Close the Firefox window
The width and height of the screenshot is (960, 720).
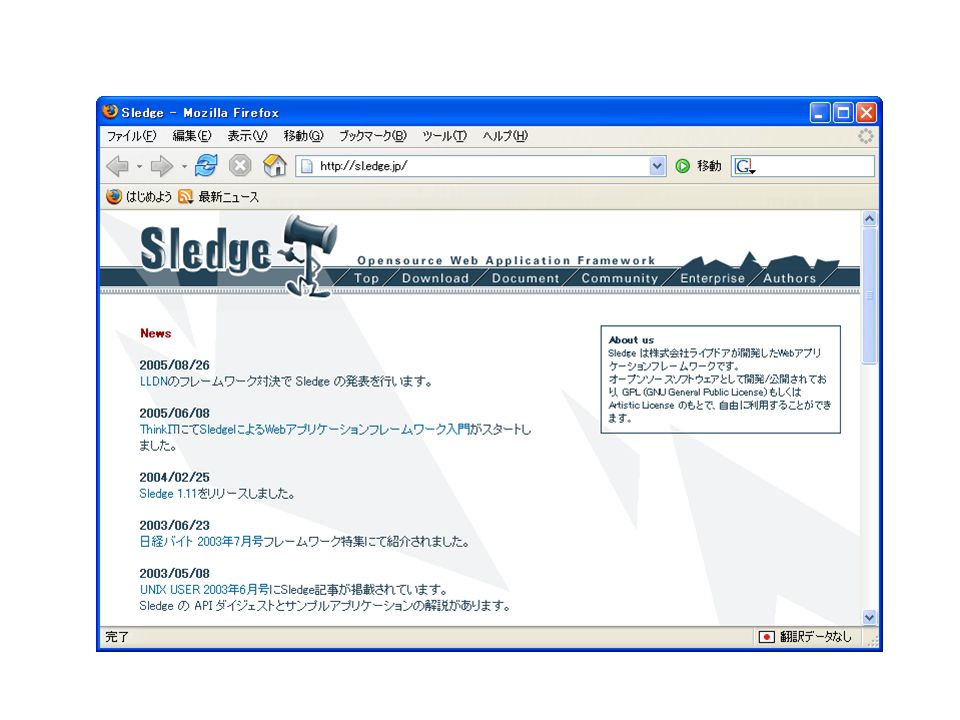point(866,112)
